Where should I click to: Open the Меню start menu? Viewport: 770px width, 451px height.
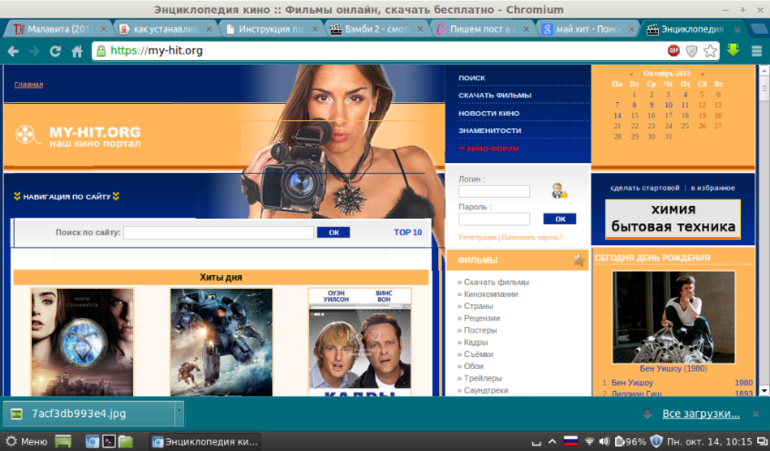[x=26, y=441]
